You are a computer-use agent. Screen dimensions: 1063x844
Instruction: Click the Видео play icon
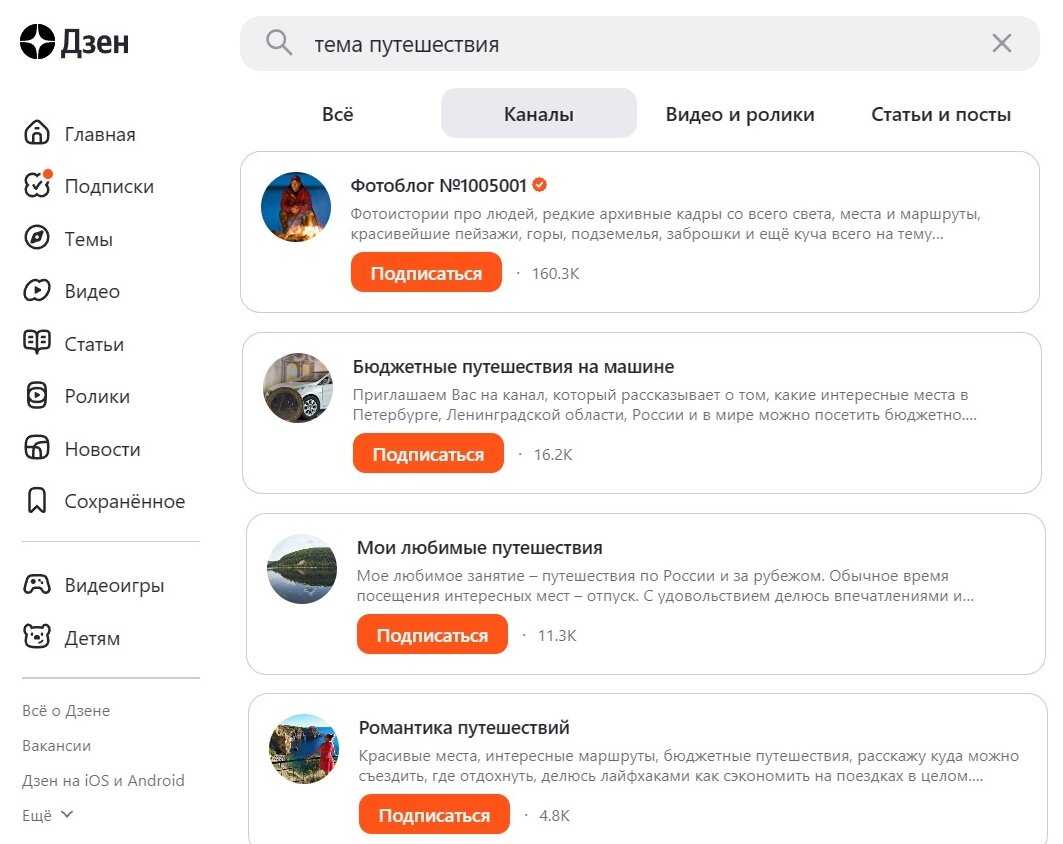pyautogui.click(x=37, y=290)
